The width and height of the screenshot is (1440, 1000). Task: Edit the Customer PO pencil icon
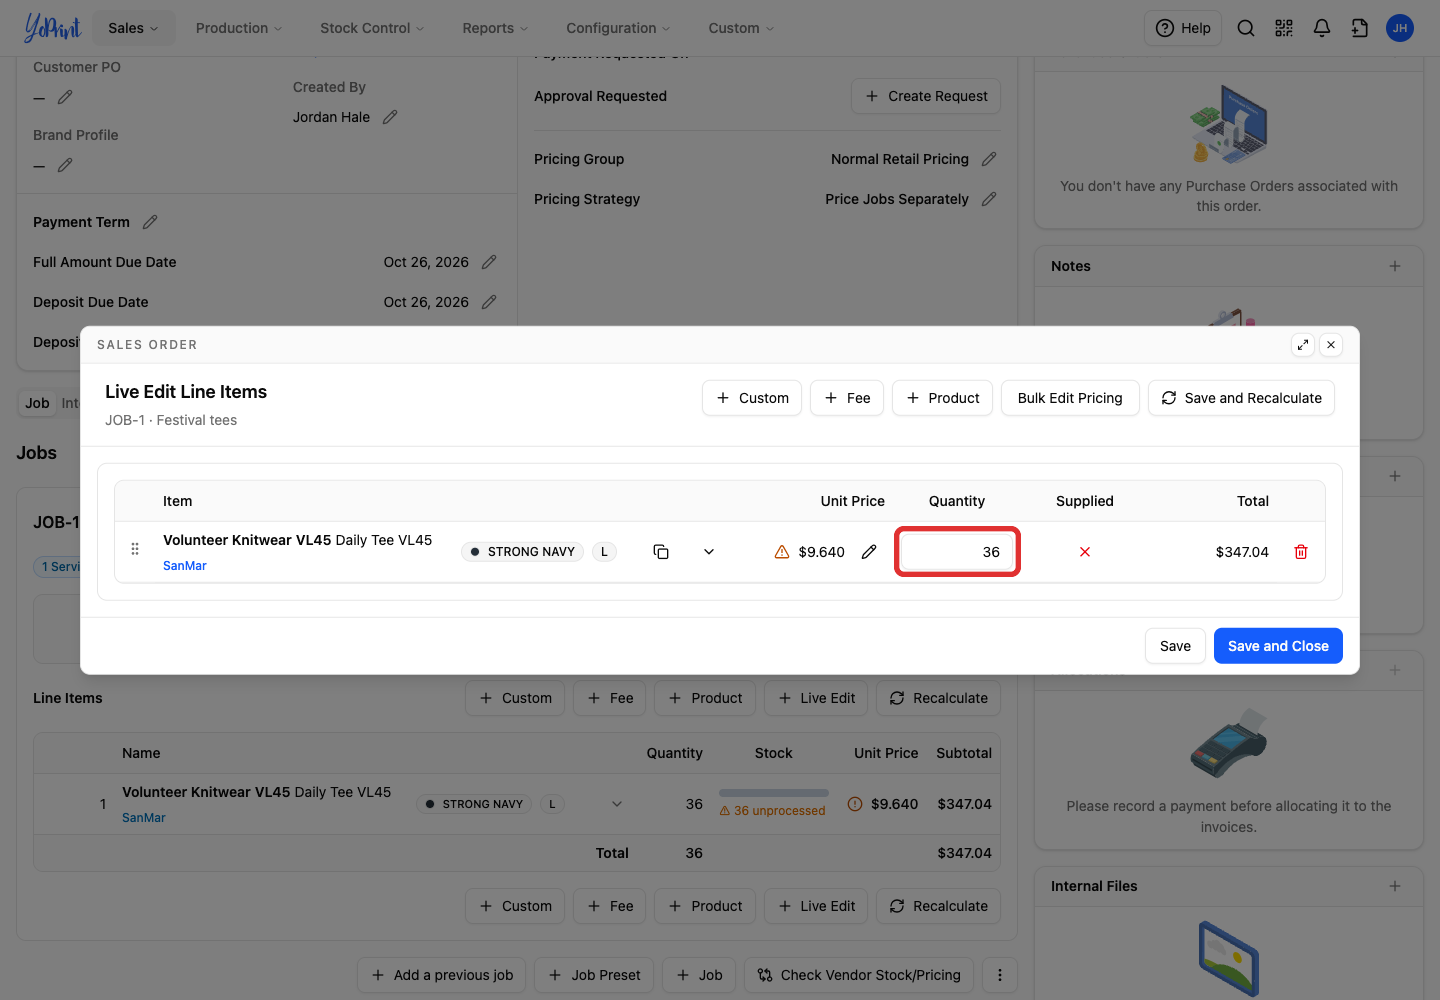click(65, 97)
